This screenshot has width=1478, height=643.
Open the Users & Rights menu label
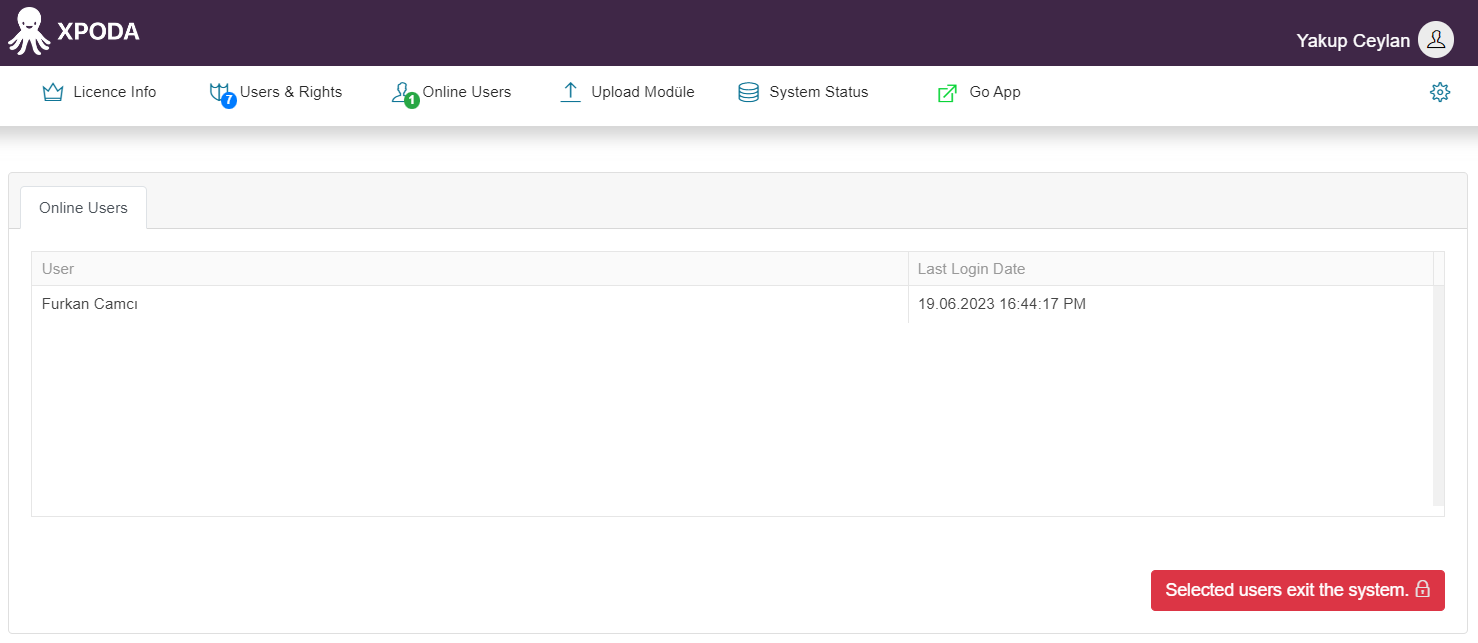pyautogui.click(x=291, y=92)
